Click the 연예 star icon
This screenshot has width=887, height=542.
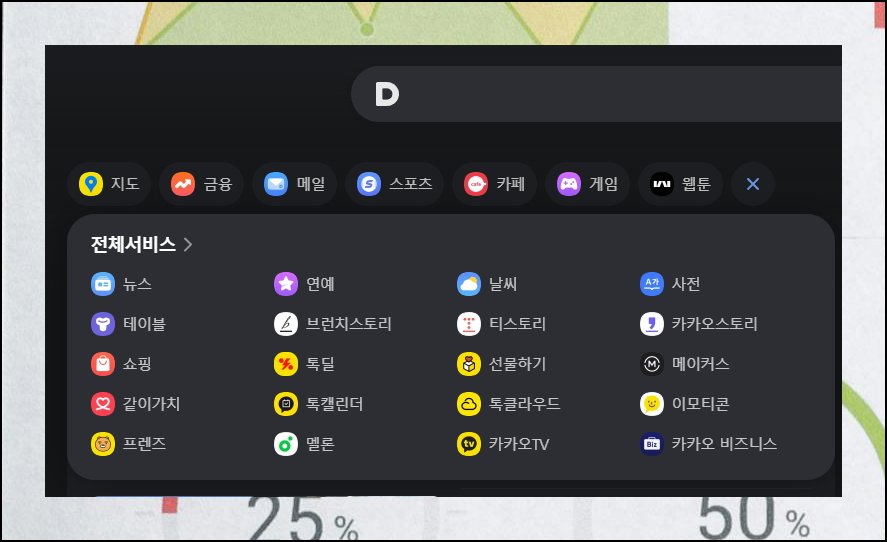[286, 284]
